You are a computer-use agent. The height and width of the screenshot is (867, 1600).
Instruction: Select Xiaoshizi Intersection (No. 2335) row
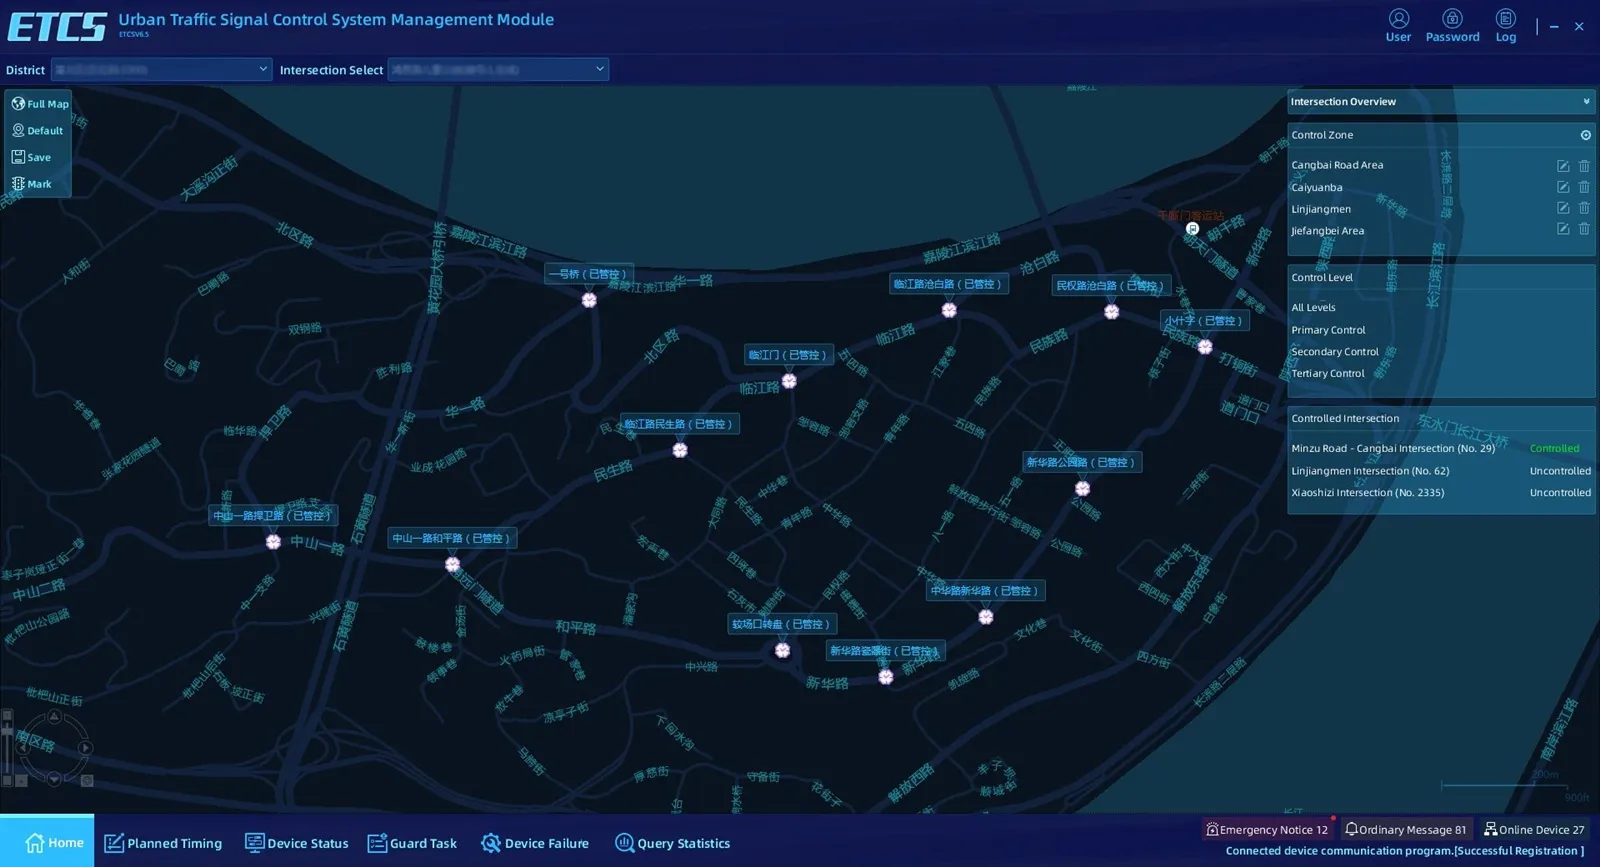tap(1441, 493)
